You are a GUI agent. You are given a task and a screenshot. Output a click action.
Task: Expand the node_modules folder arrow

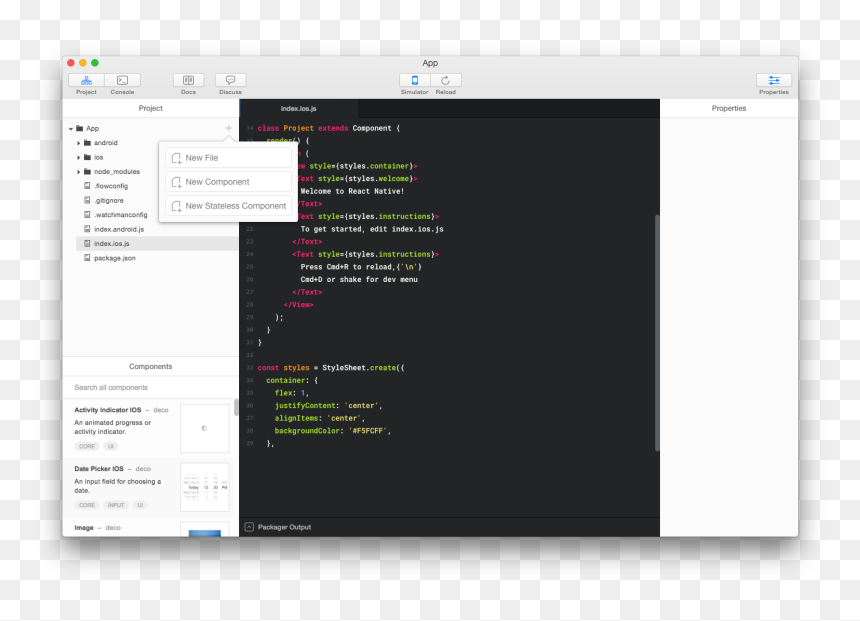(x=78, y=172)
